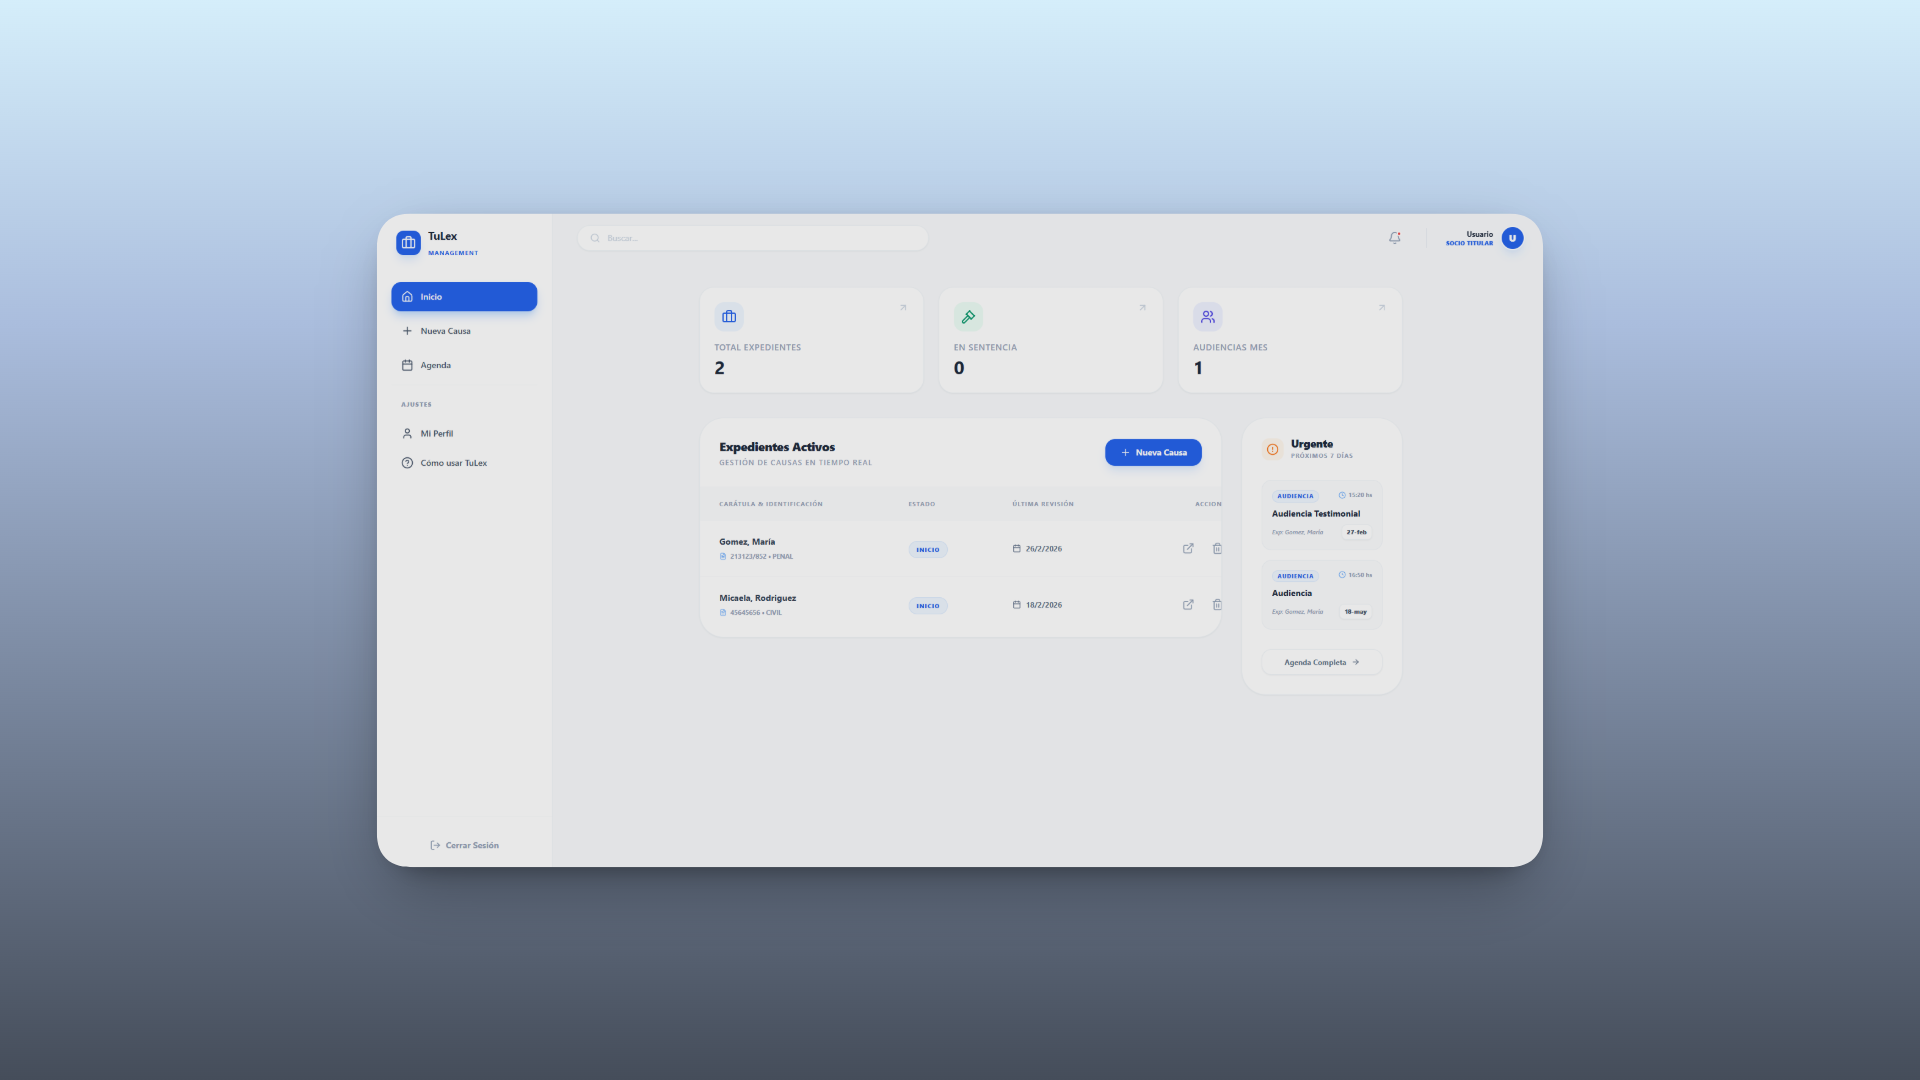The height and width of the screenshot is (1080, 1920).
Task: Click the Gomez, María case name
Action: pos(747,542)
